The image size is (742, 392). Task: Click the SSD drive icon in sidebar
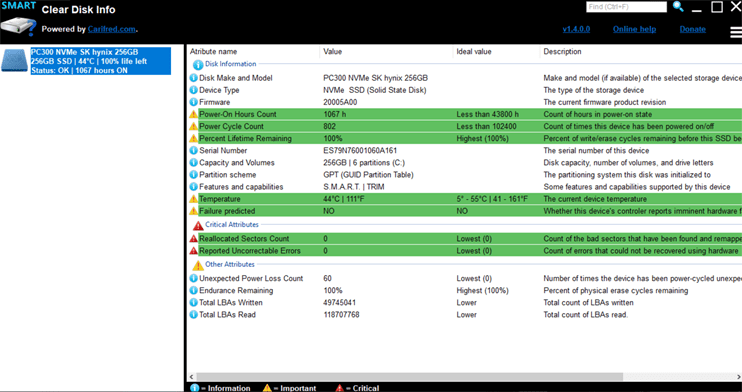click(x=15, y=60)
